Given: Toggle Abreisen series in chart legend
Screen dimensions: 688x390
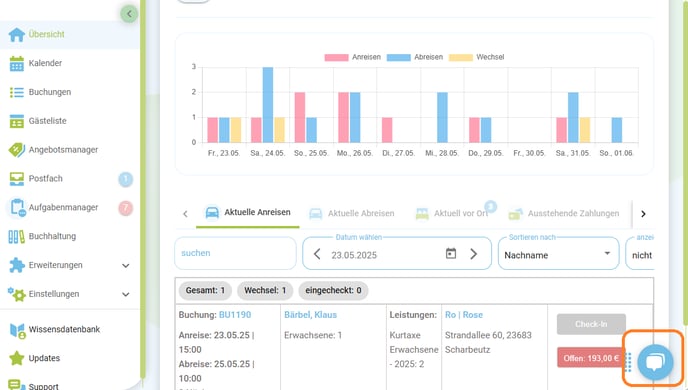Looking at the screenshot, I should pyautogui.click(x=415, y=57).
